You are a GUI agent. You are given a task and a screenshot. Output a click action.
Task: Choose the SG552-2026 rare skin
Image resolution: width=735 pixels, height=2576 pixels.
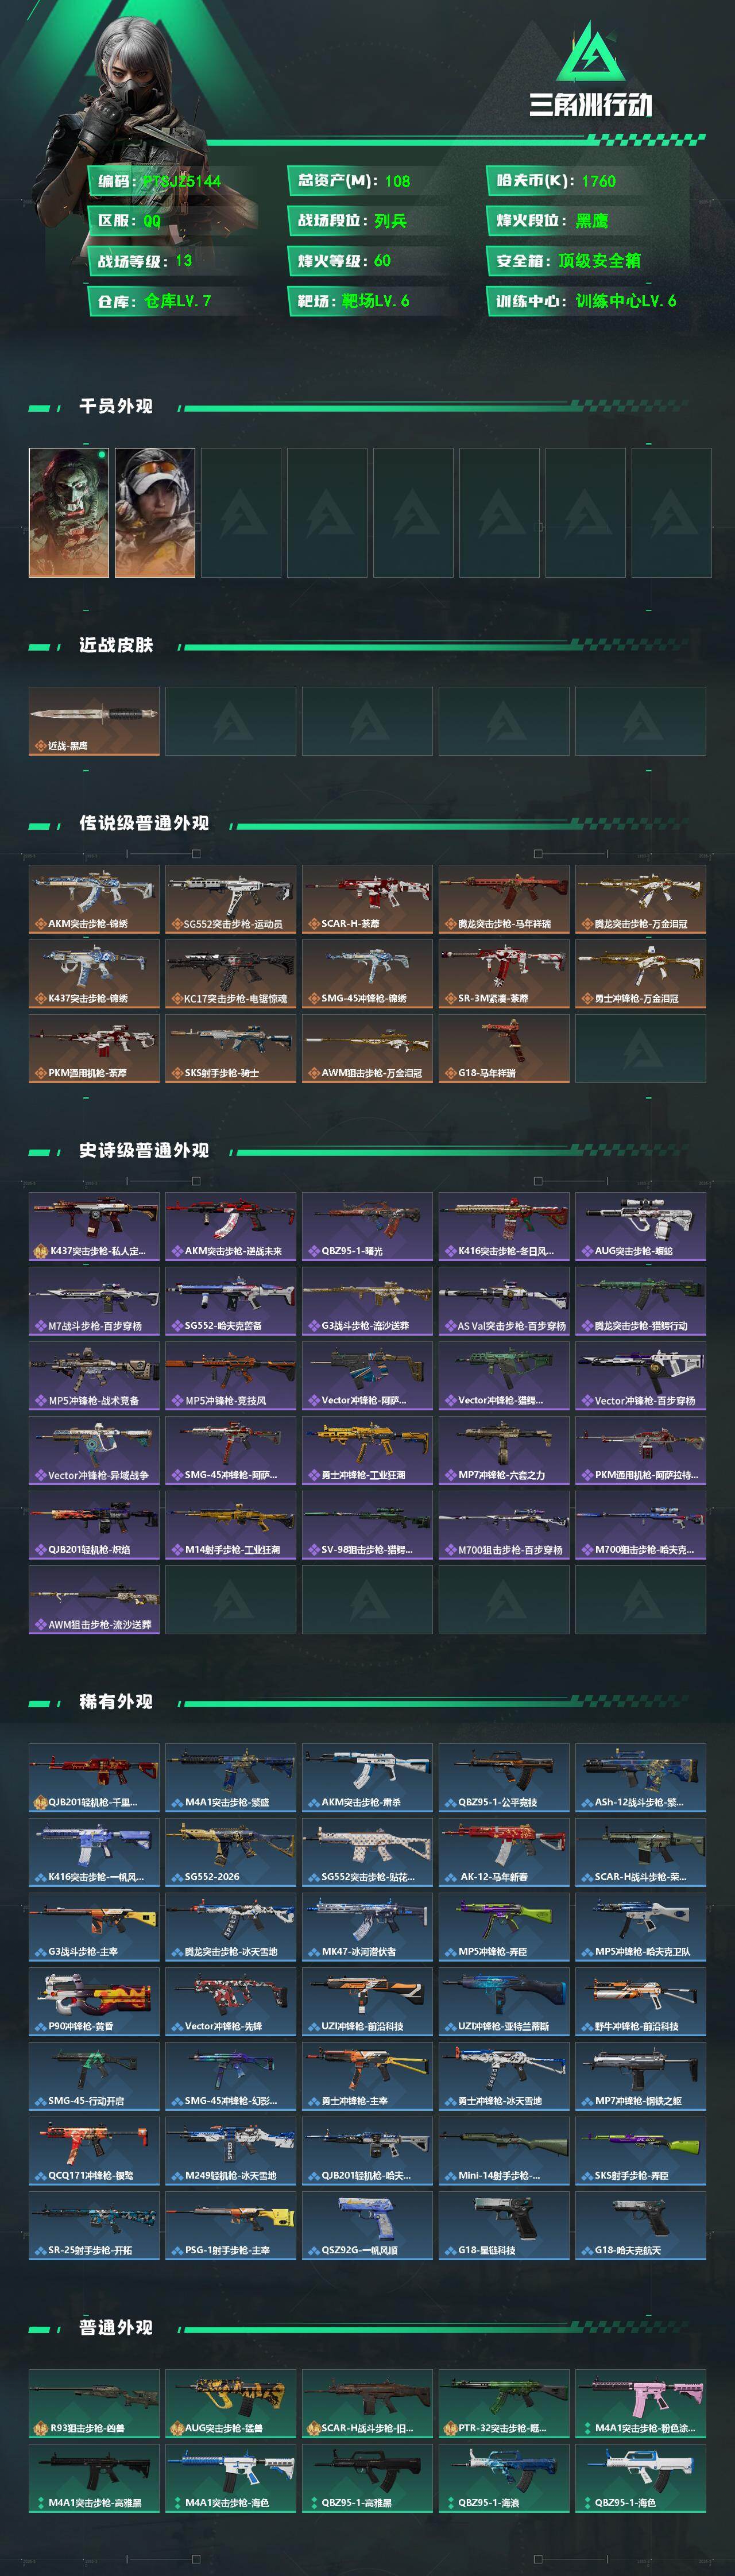pos(231,1852)
